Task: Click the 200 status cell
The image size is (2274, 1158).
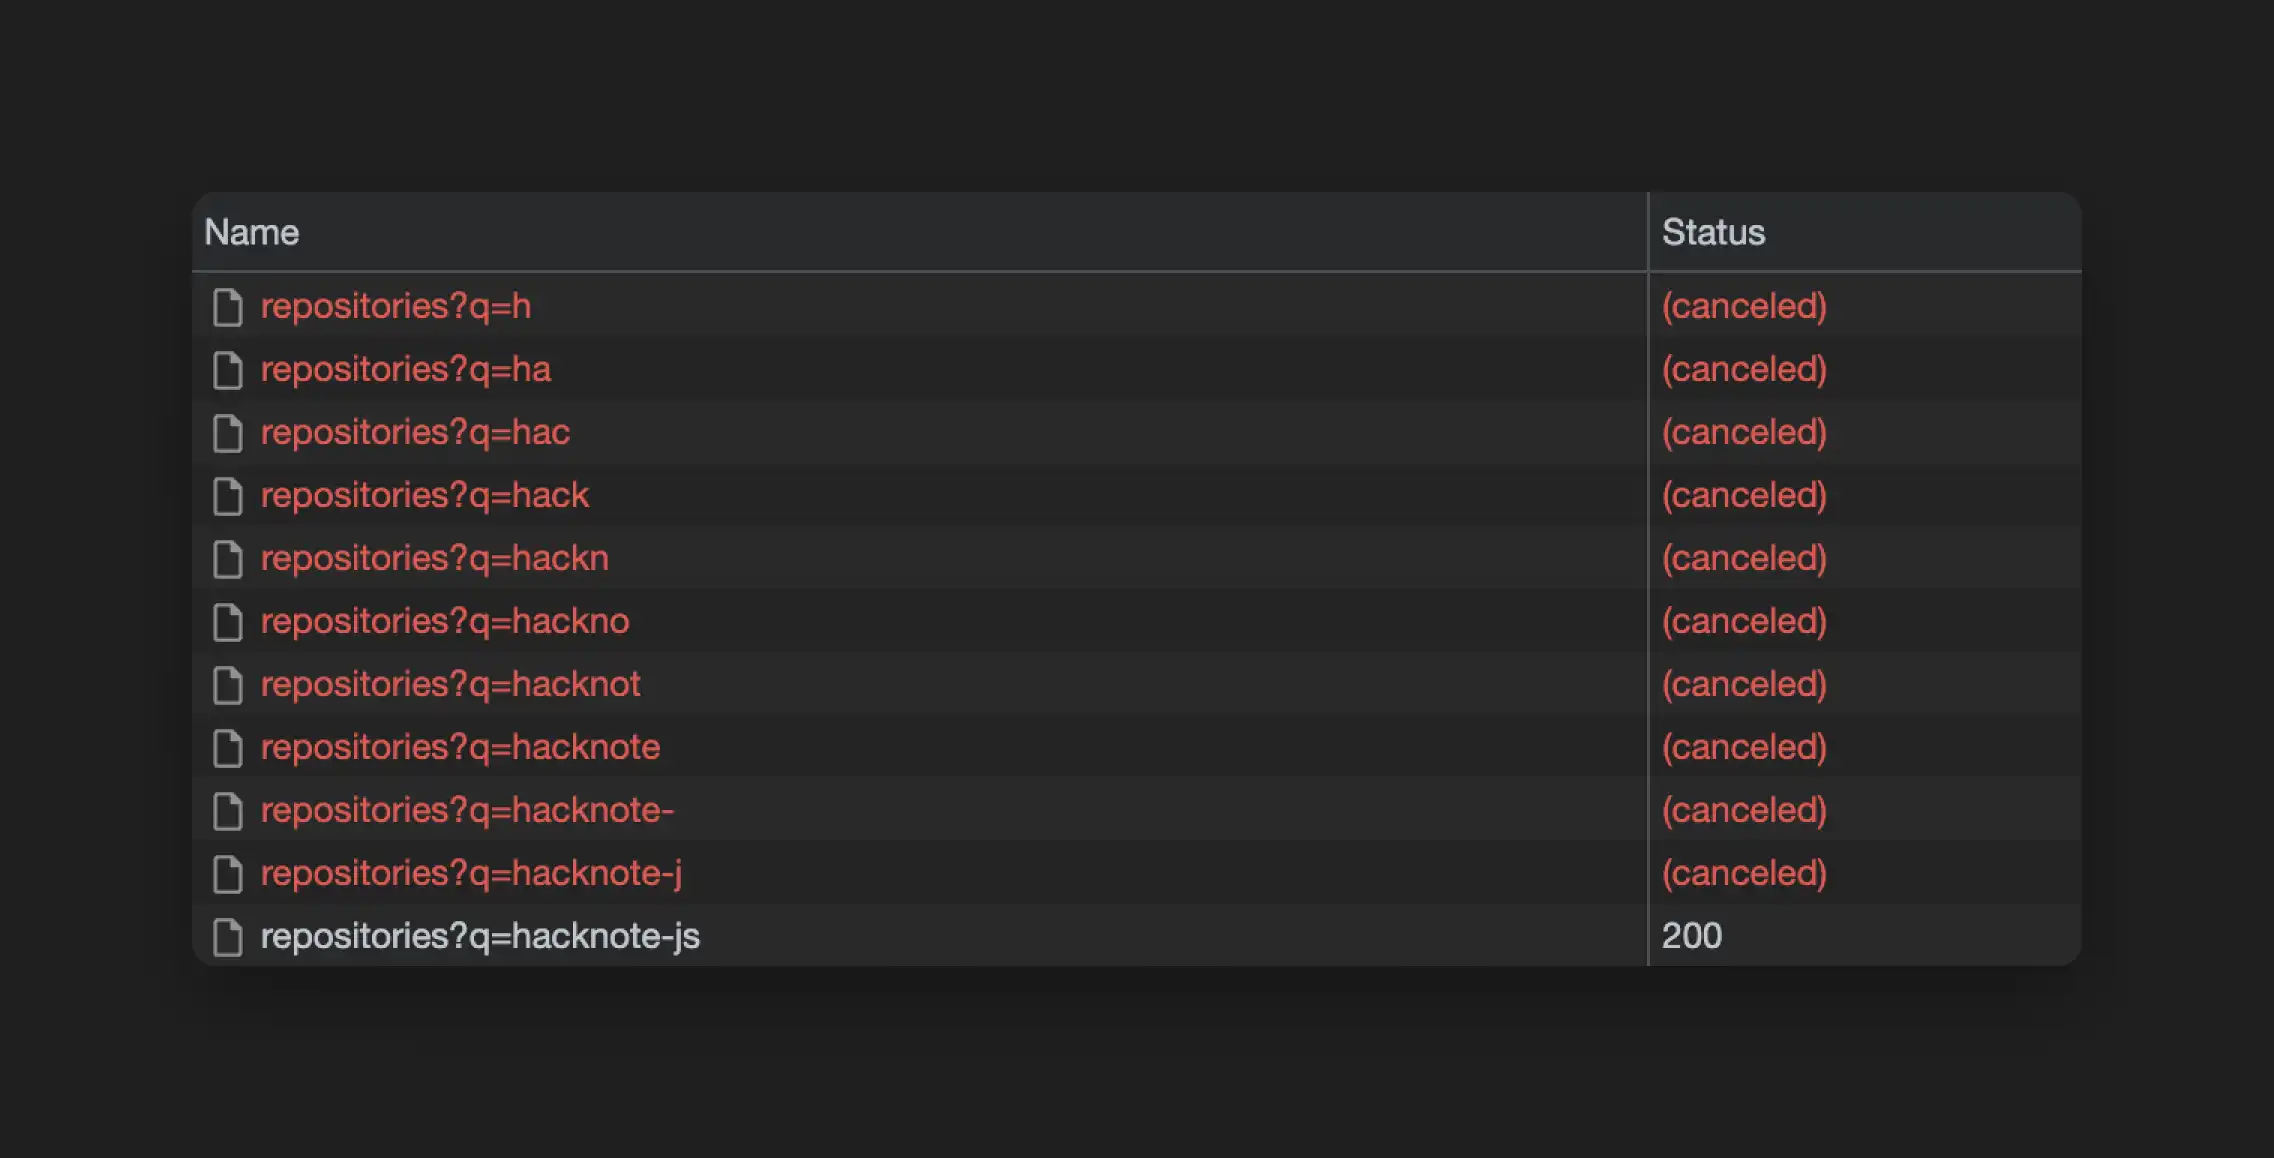Action: point(1691,936)
